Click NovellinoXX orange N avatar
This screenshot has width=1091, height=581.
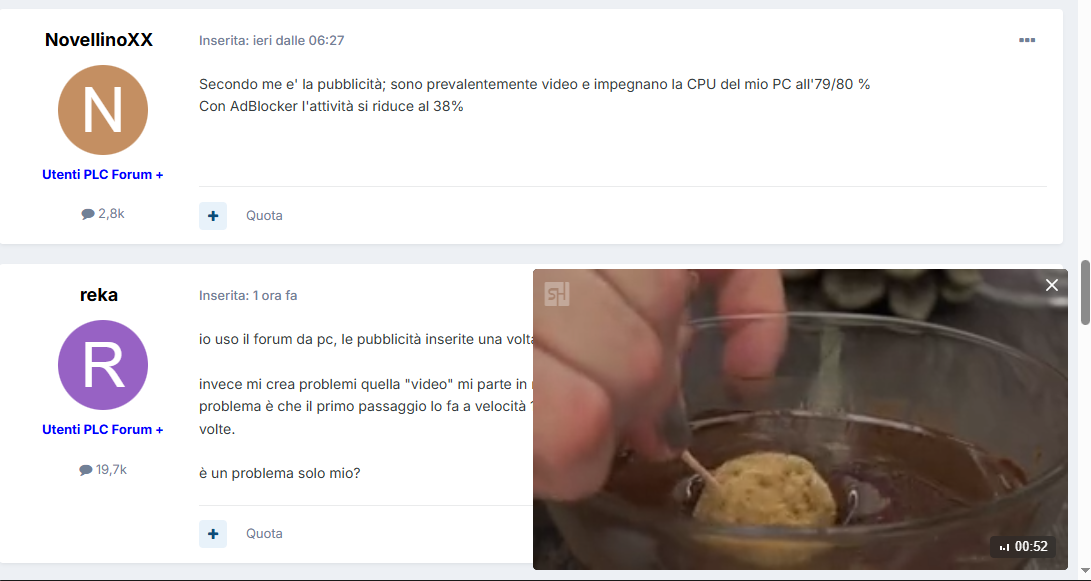coord(103,110)
